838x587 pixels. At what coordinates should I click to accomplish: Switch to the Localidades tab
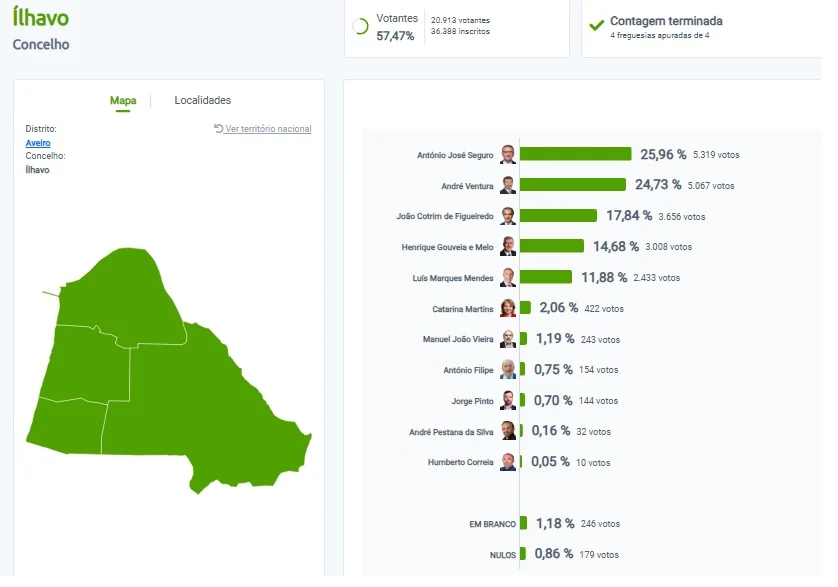(203, 100)
